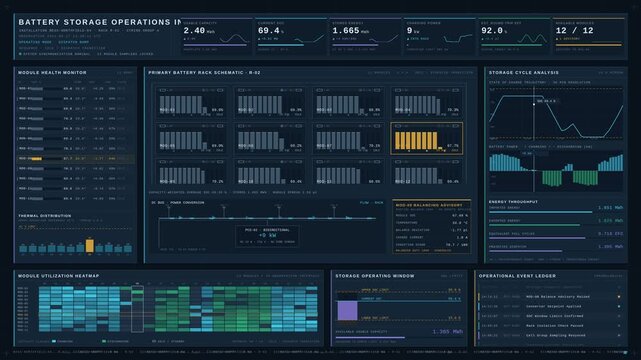Select the first module row in Module Health Monitor

click(x=75, y=88)
